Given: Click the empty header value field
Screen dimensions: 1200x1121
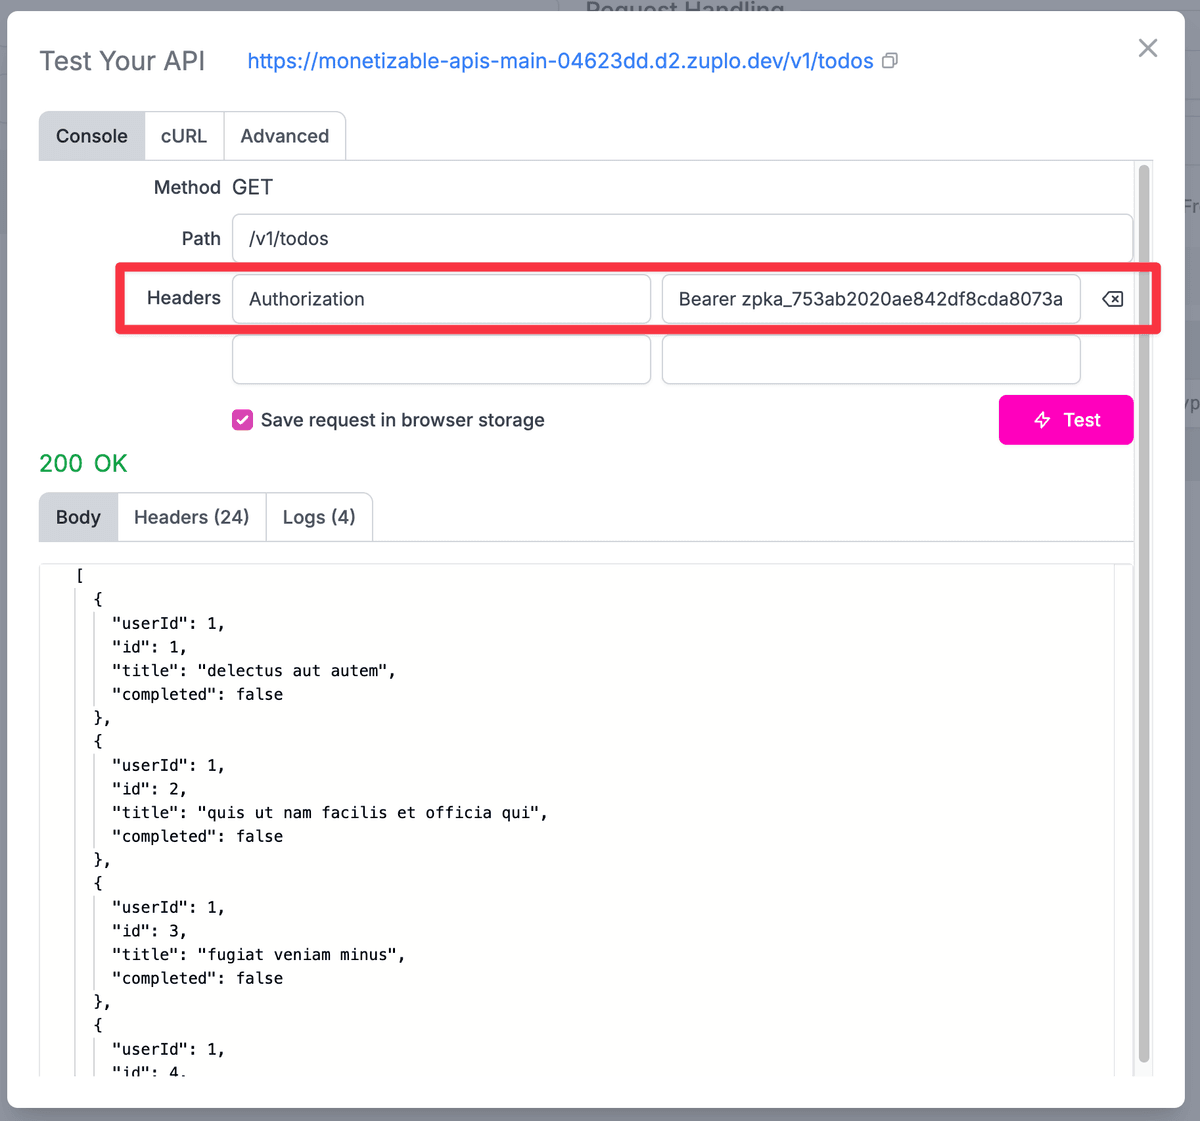Looking at the screenshot, I should tap(871, 359).
